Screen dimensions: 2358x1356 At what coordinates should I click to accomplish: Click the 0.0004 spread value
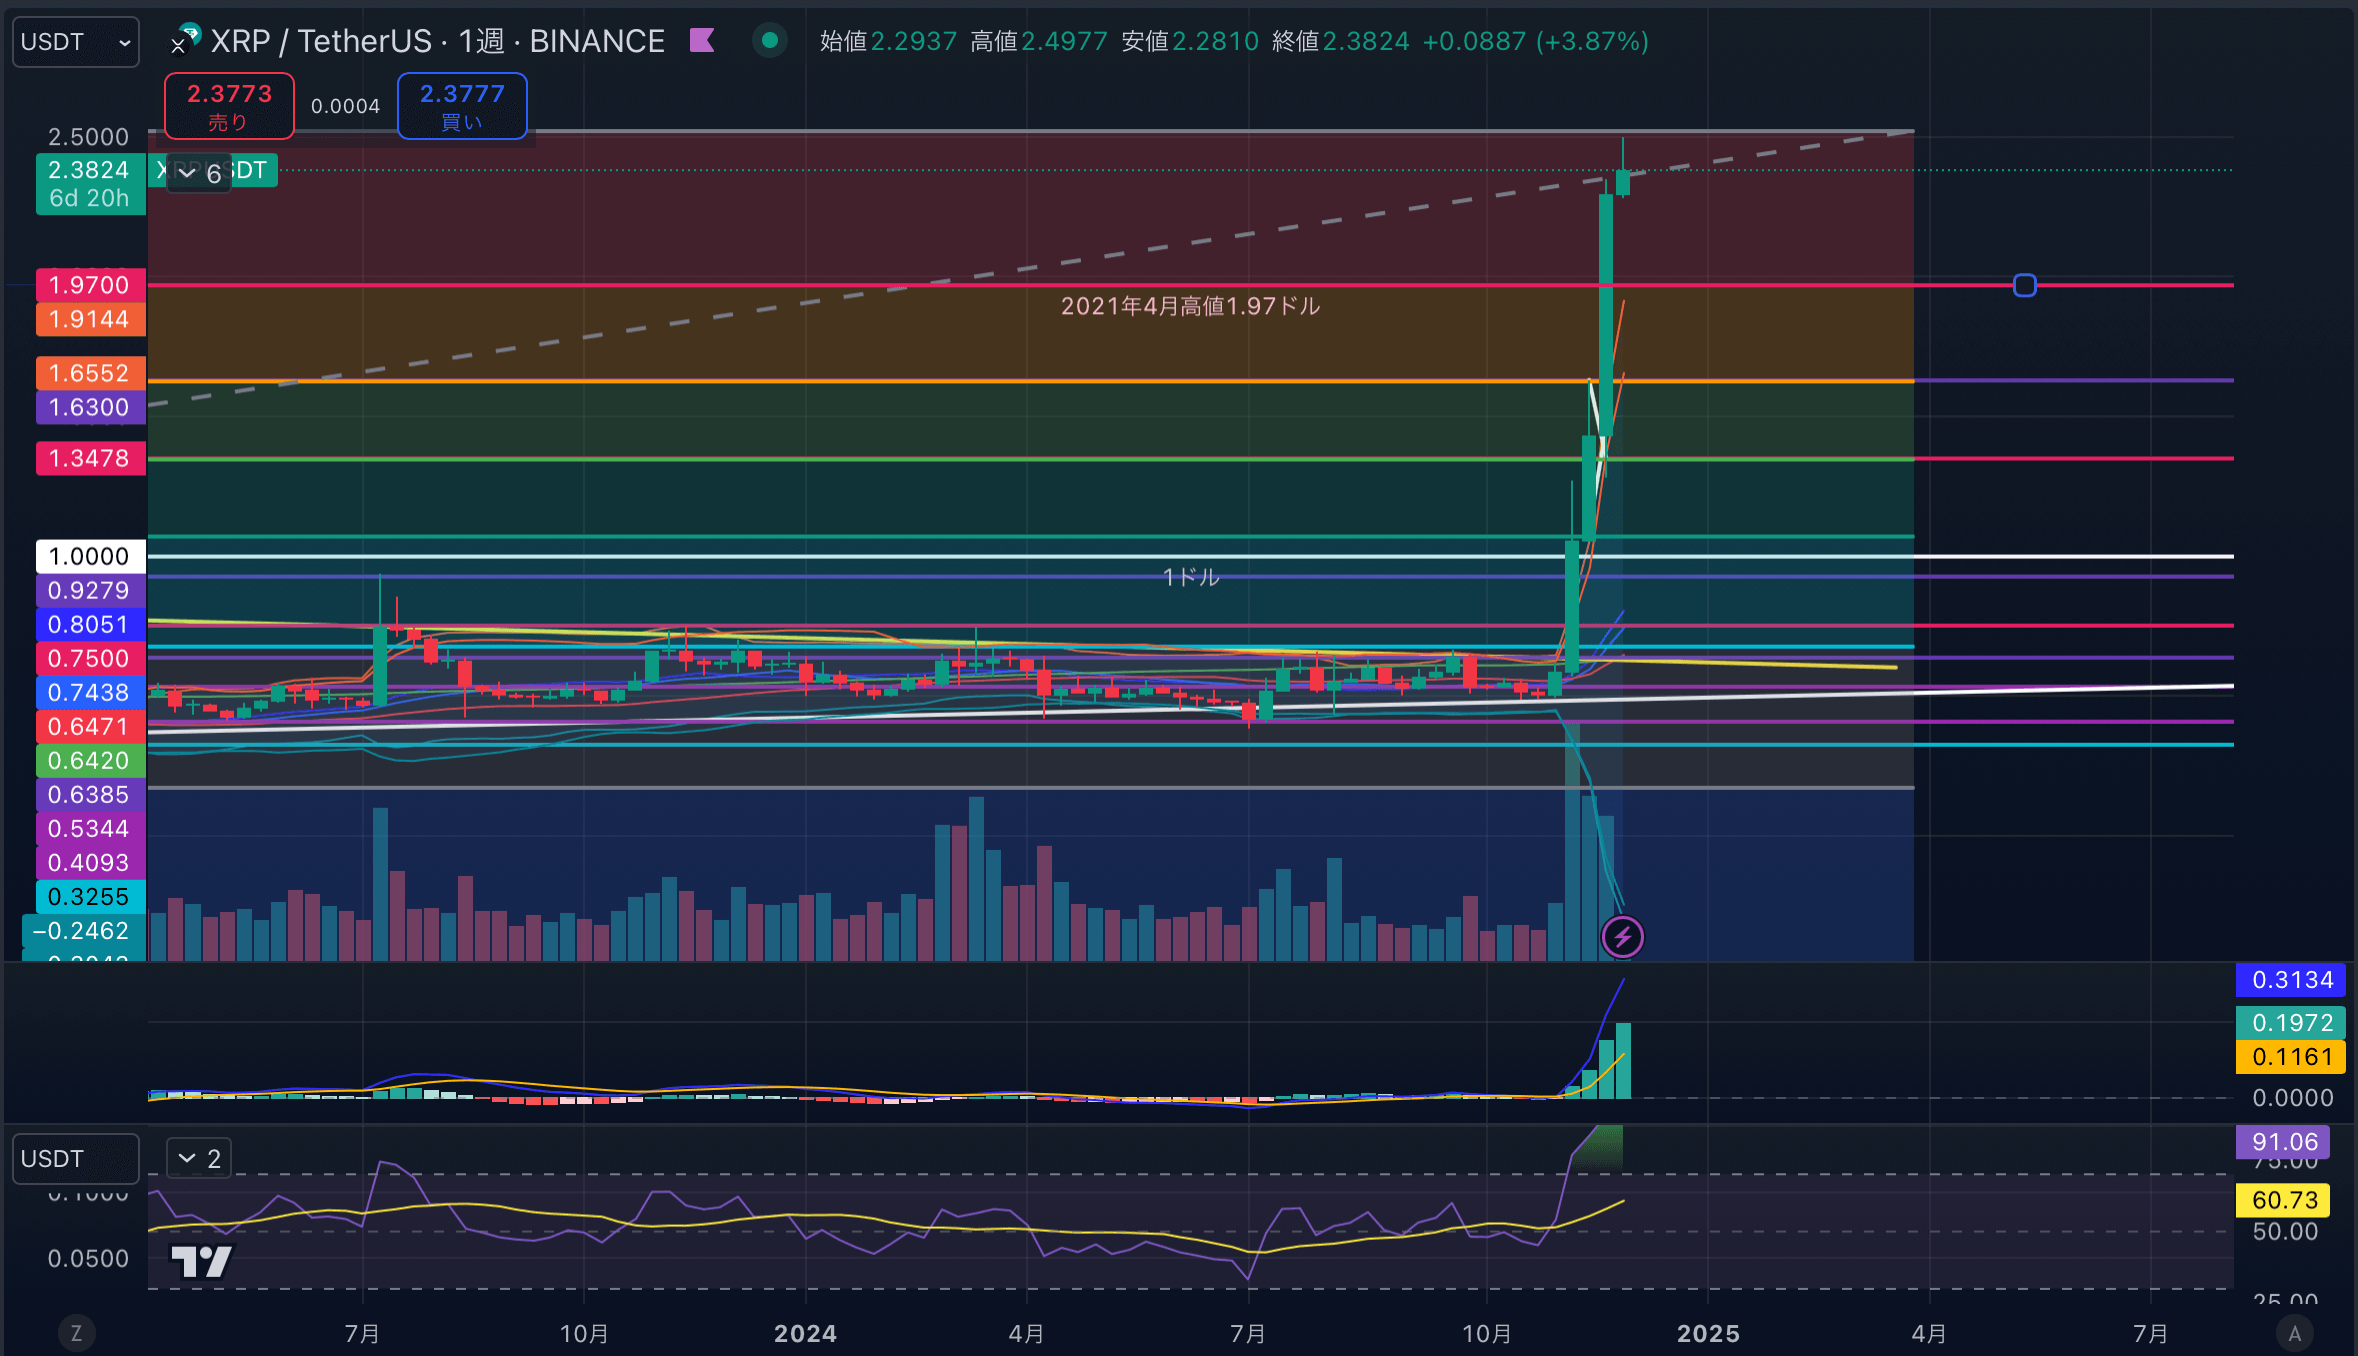tap(345, 106)
